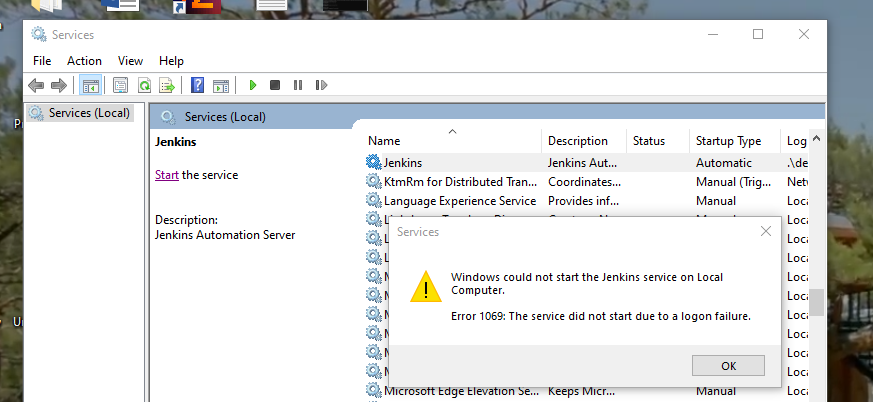Open the View menu
Screen dimensions: 873x402
130,61
